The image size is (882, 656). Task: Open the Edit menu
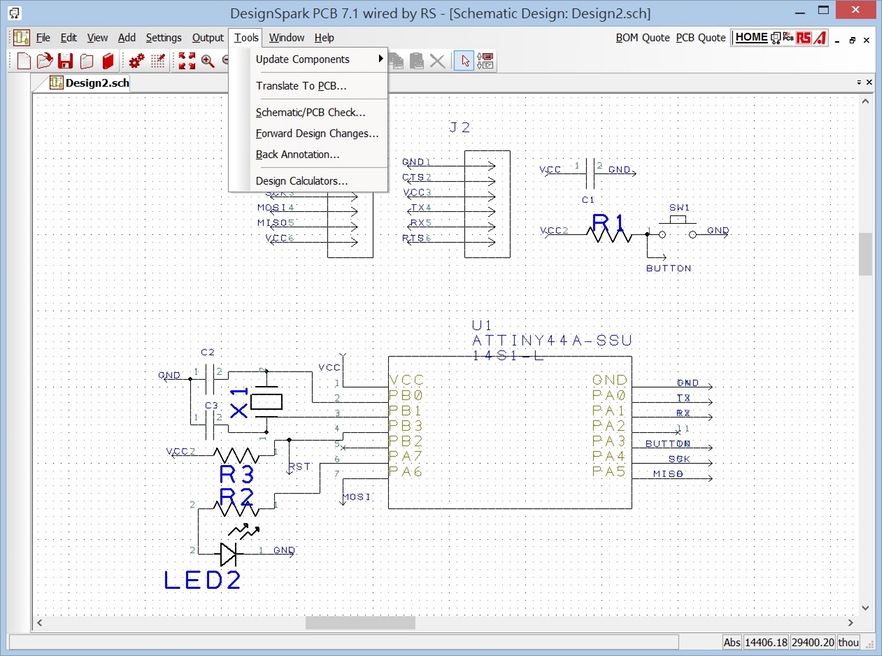(x=69, y=38)
